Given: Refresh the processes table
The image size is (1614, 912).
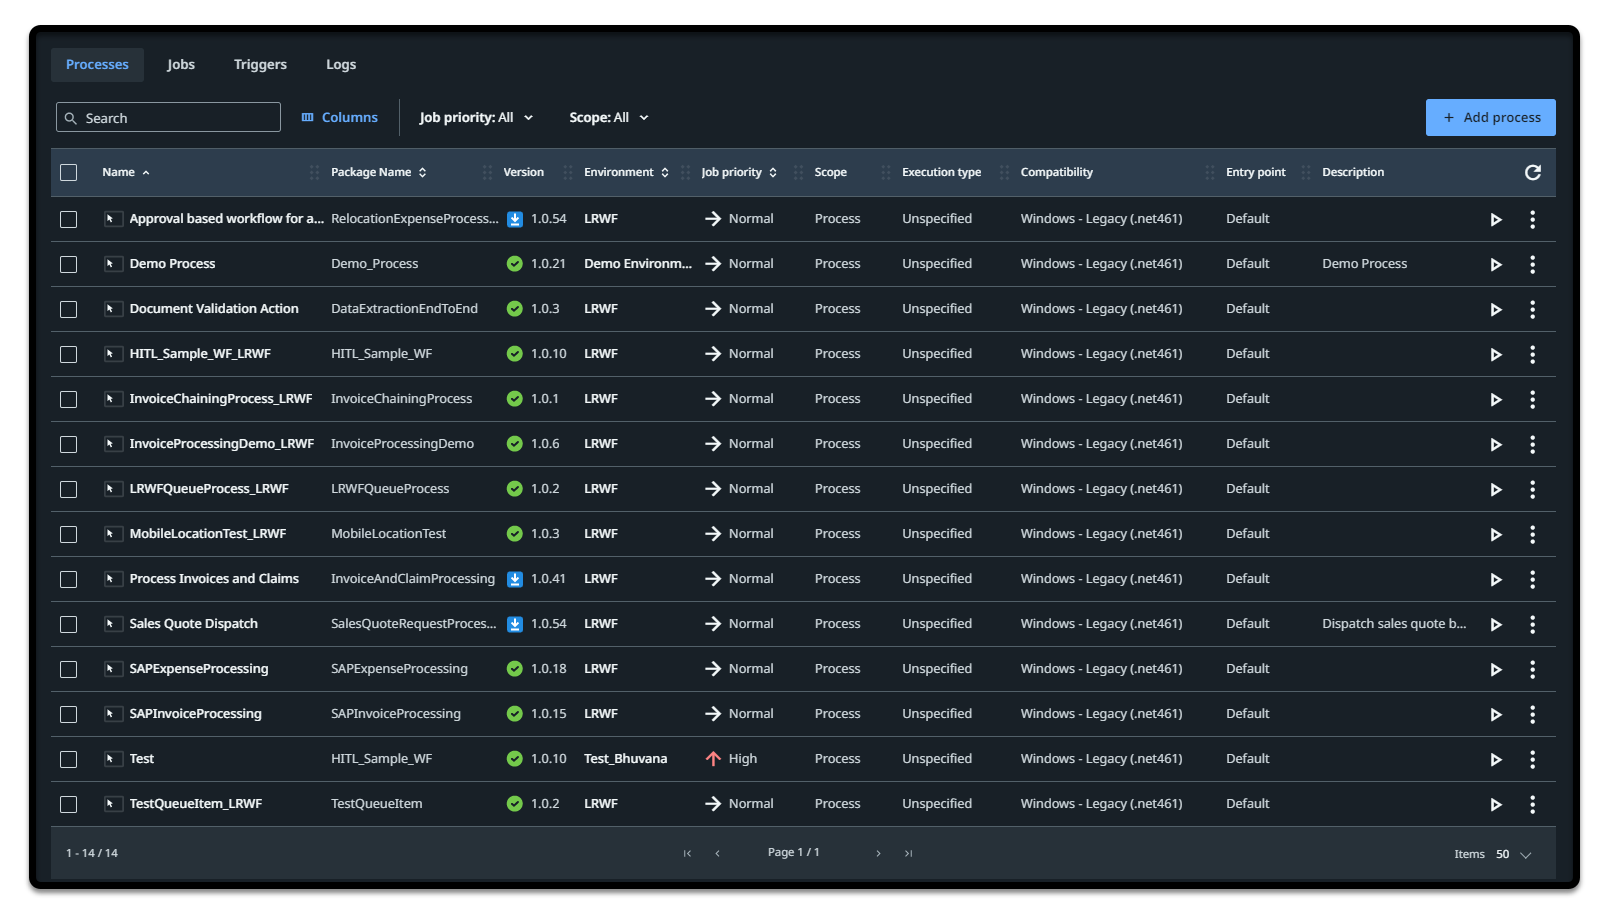Looking at the screenshot, I should (1532, 173).
